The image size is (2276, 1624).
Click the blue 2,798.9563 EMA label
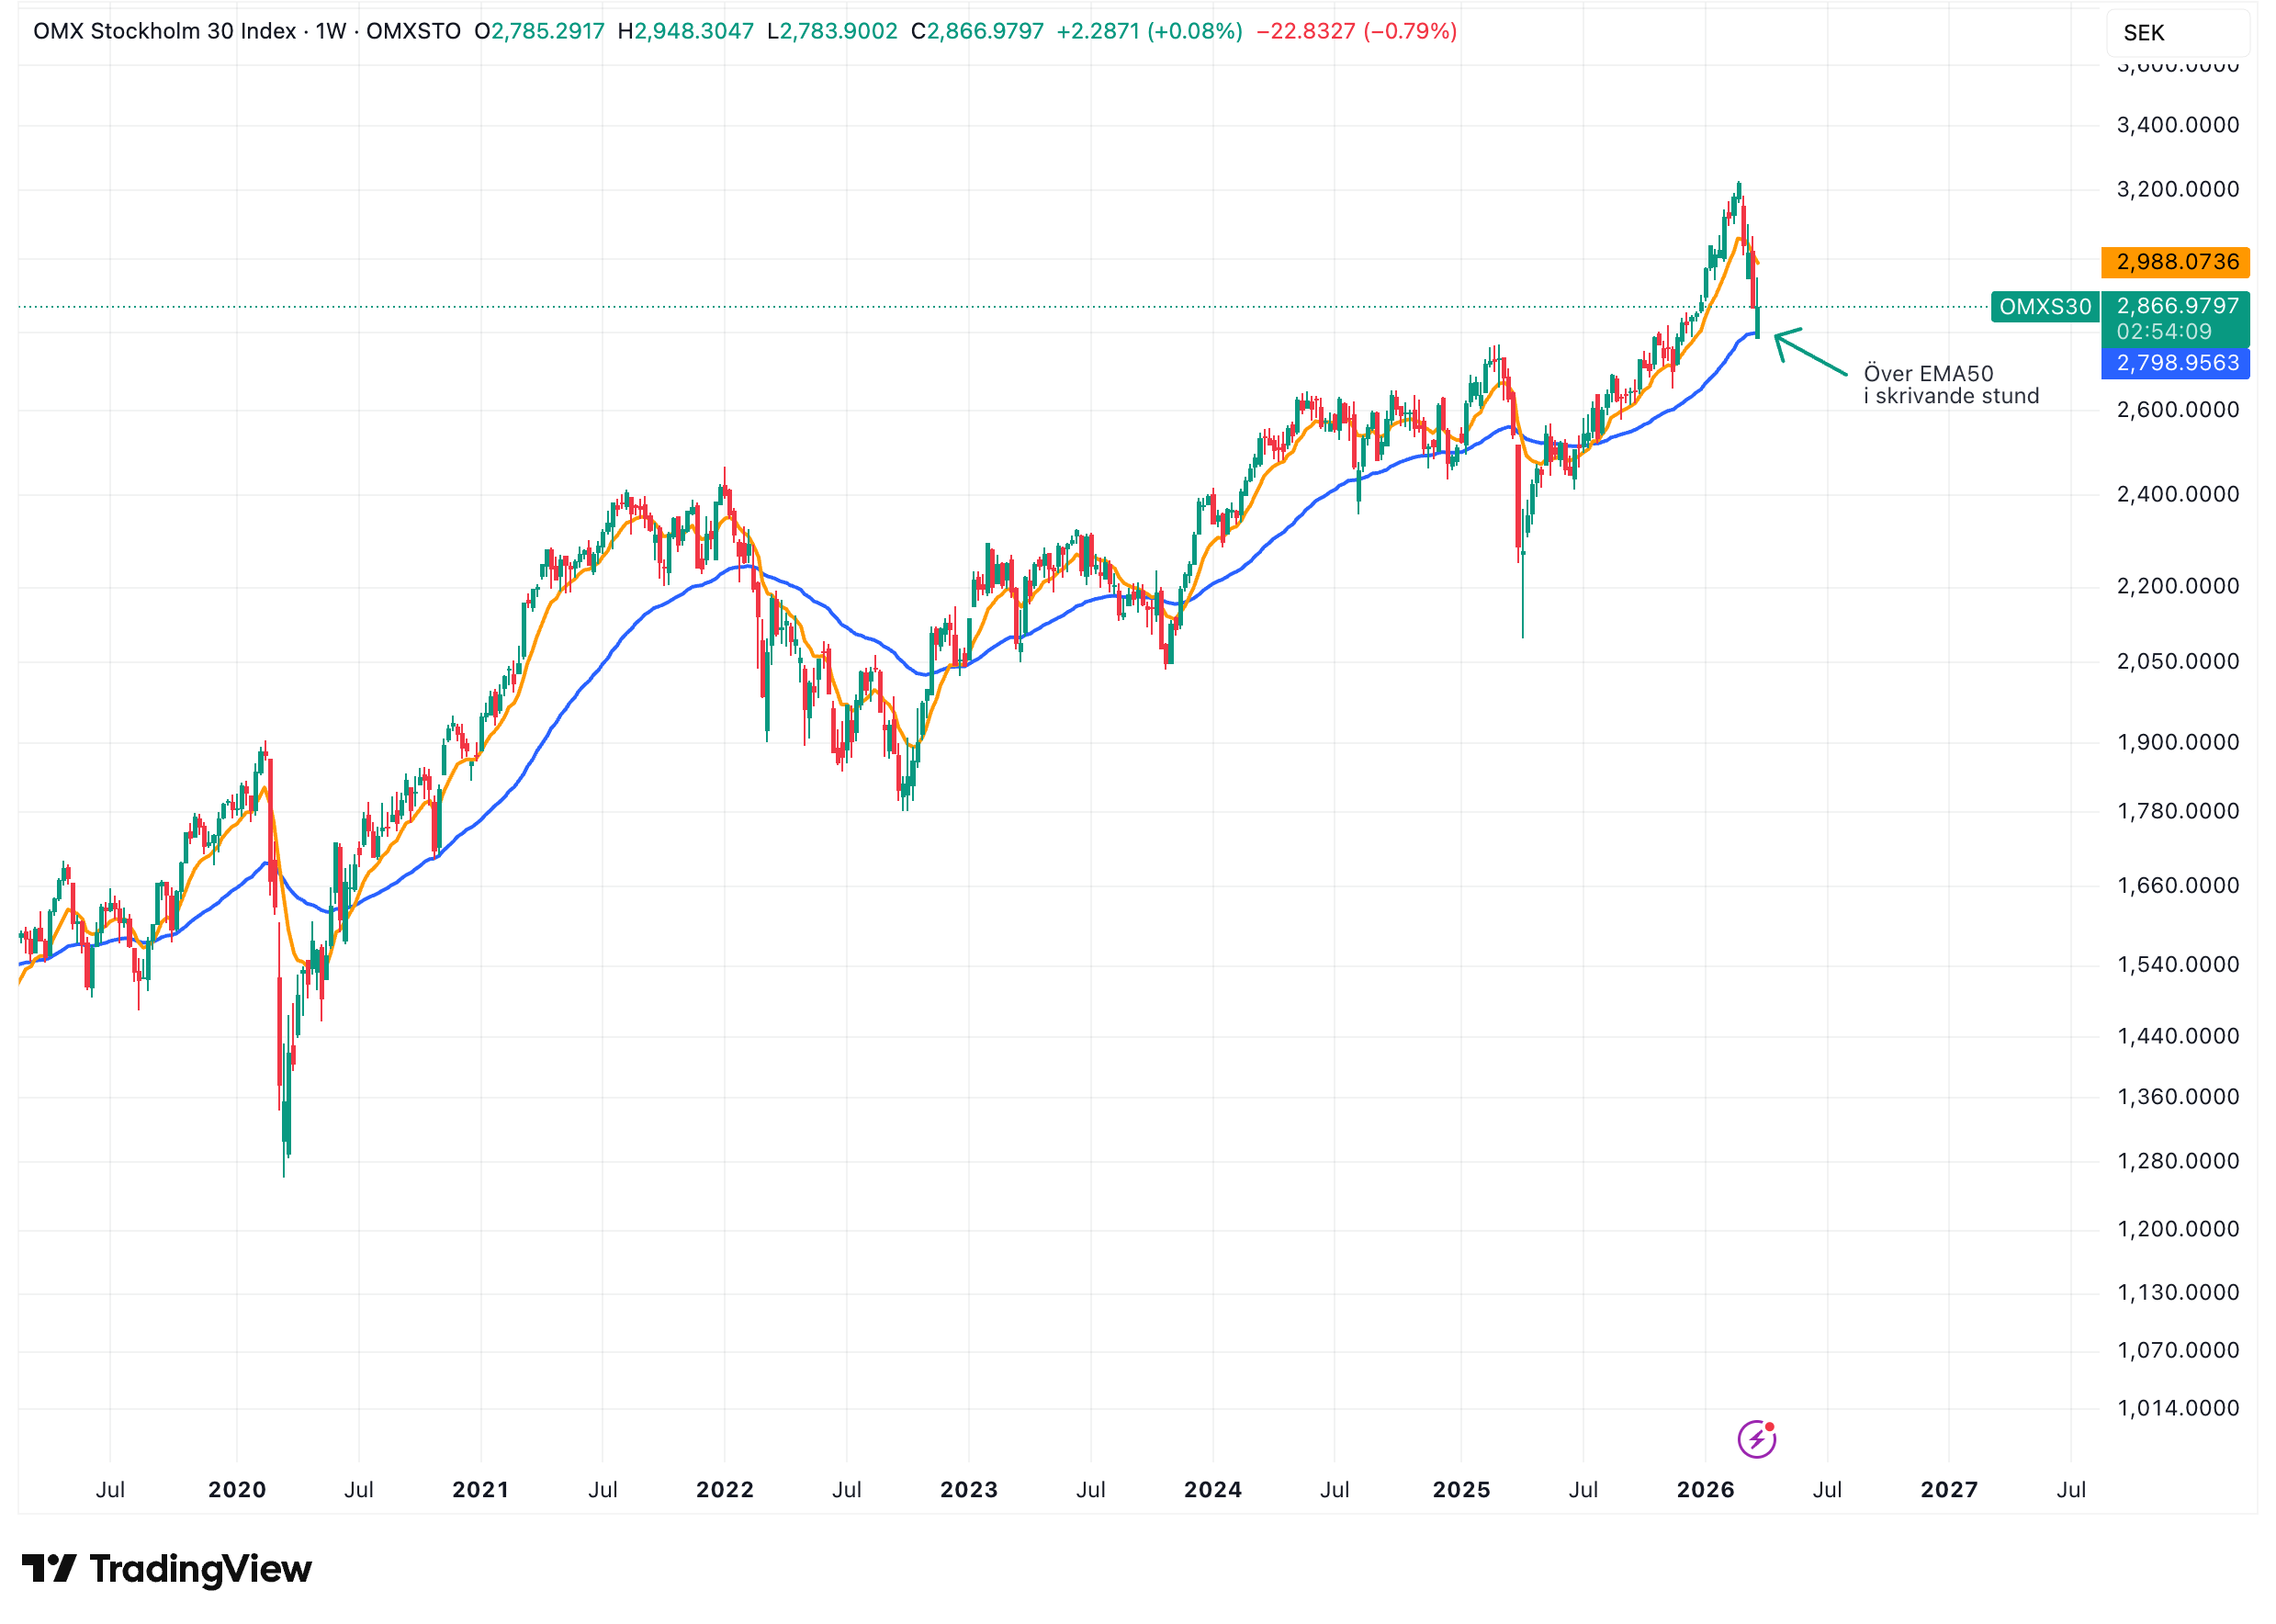click(x=2175, y=363)
